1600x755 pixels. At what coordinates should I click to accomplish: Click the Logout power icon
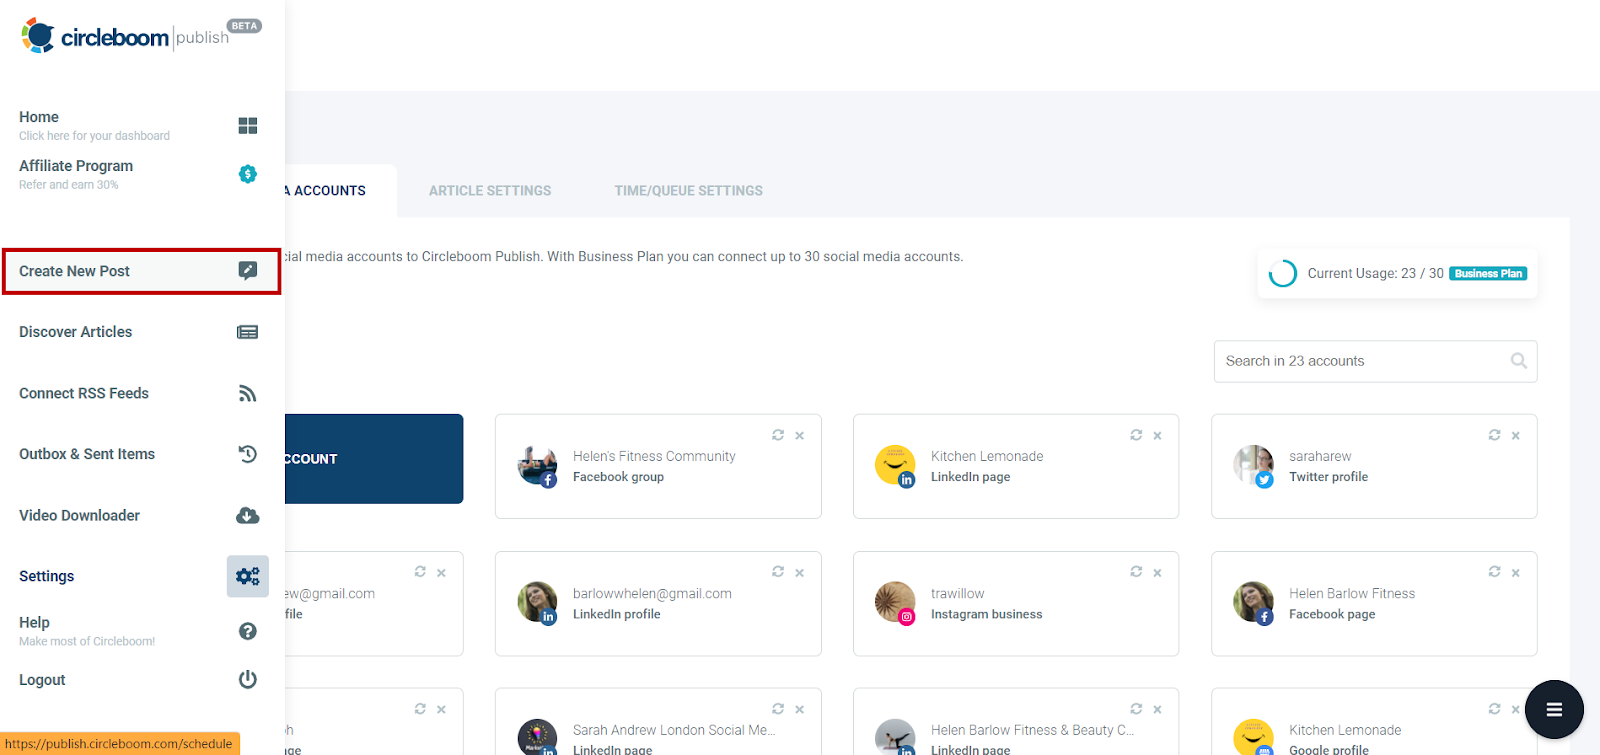click(248, 680)
